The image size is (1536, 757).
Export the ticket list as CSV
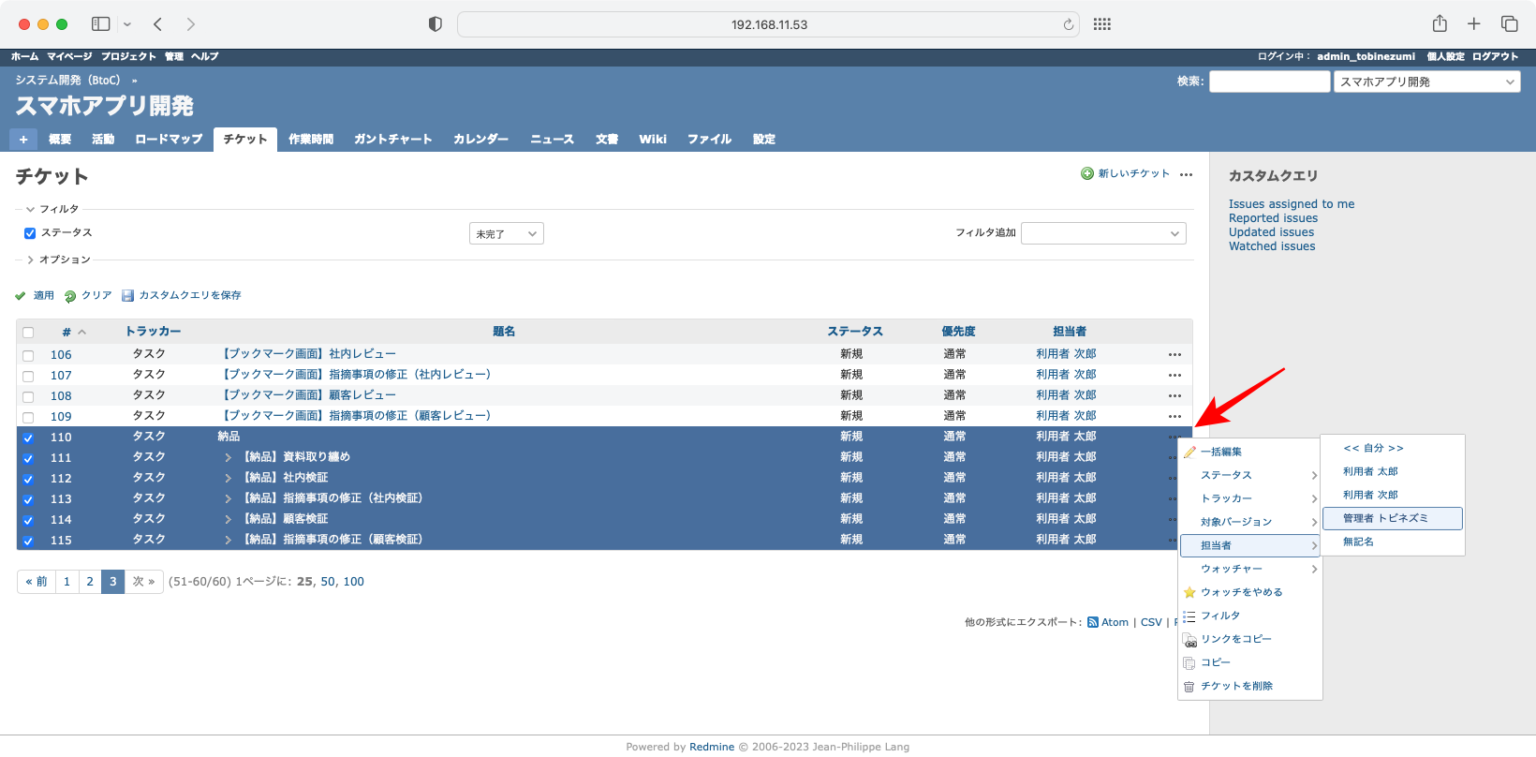coord(1150,621)
